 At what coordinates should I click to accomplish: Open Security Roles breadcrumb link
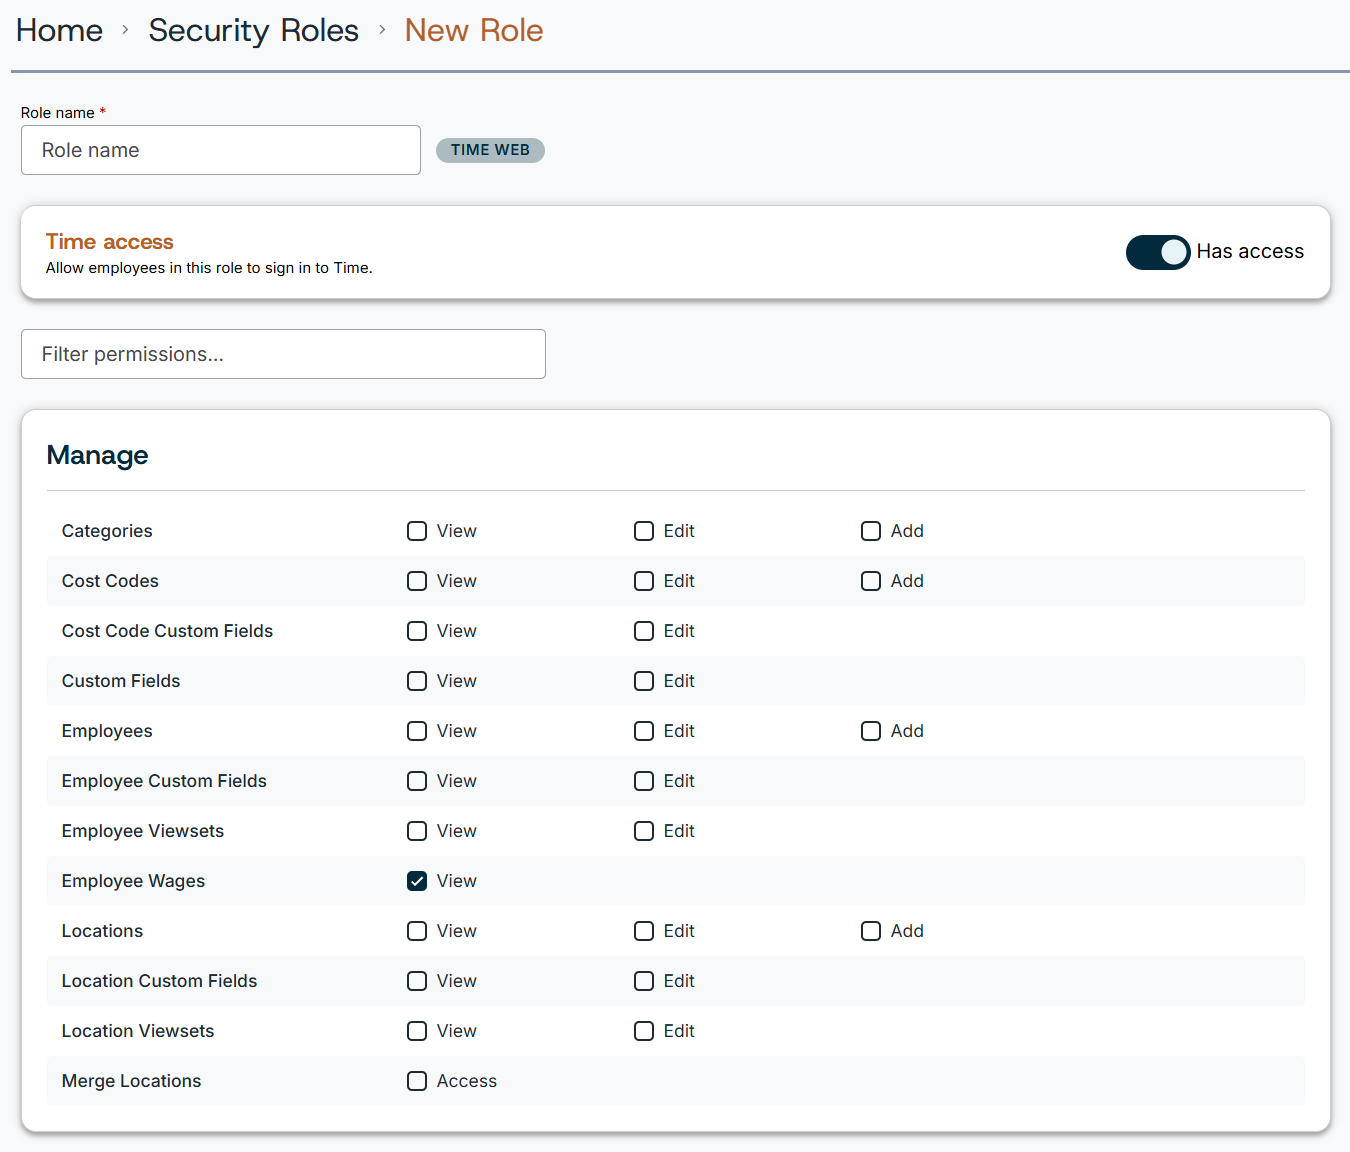coord(254,31)
